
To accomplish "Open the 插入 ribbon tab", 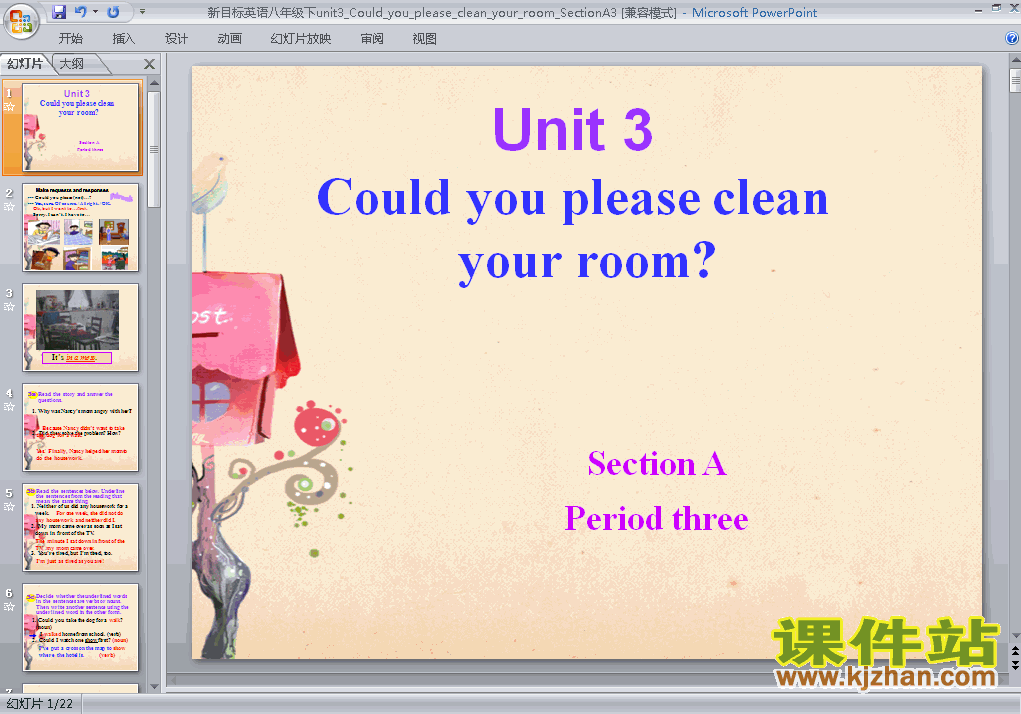I will pos(123,39).
